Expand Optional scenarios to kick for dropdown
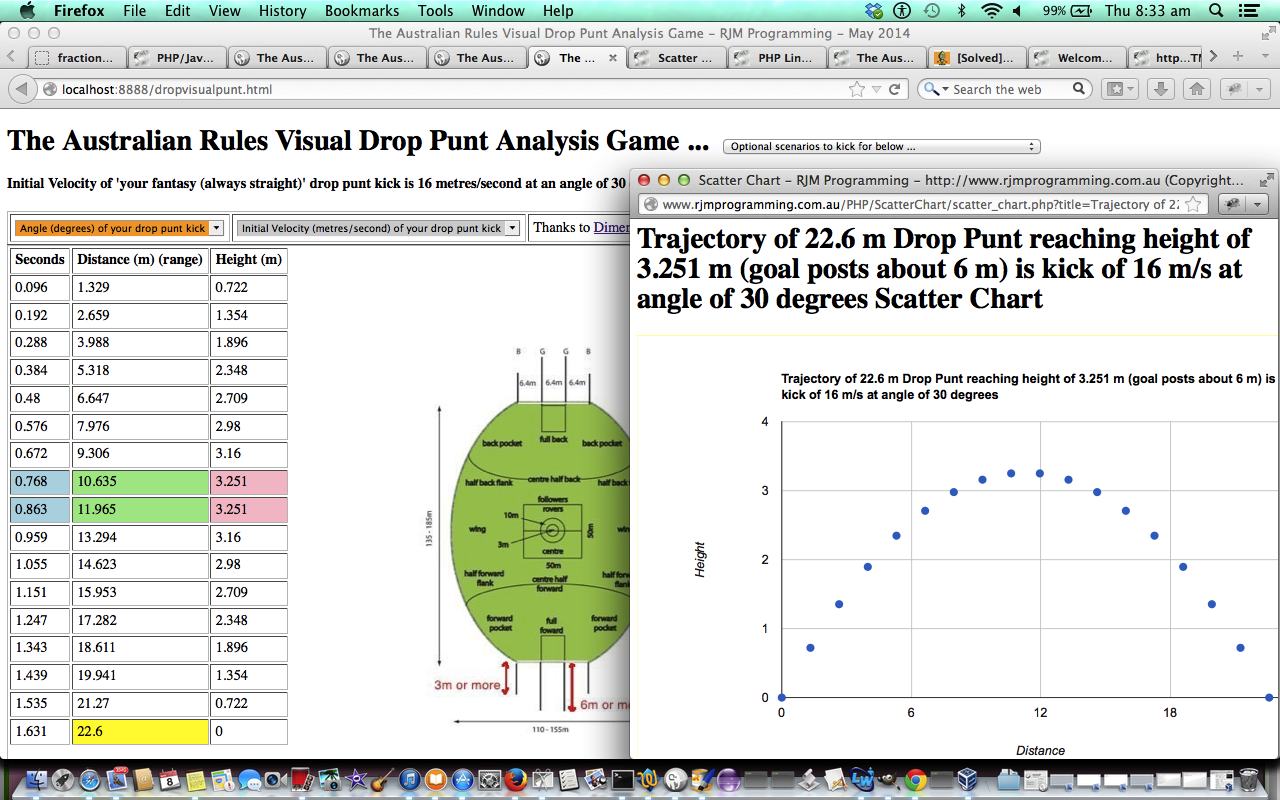This screenshot has height=800, width=1280. click(881, 146)
